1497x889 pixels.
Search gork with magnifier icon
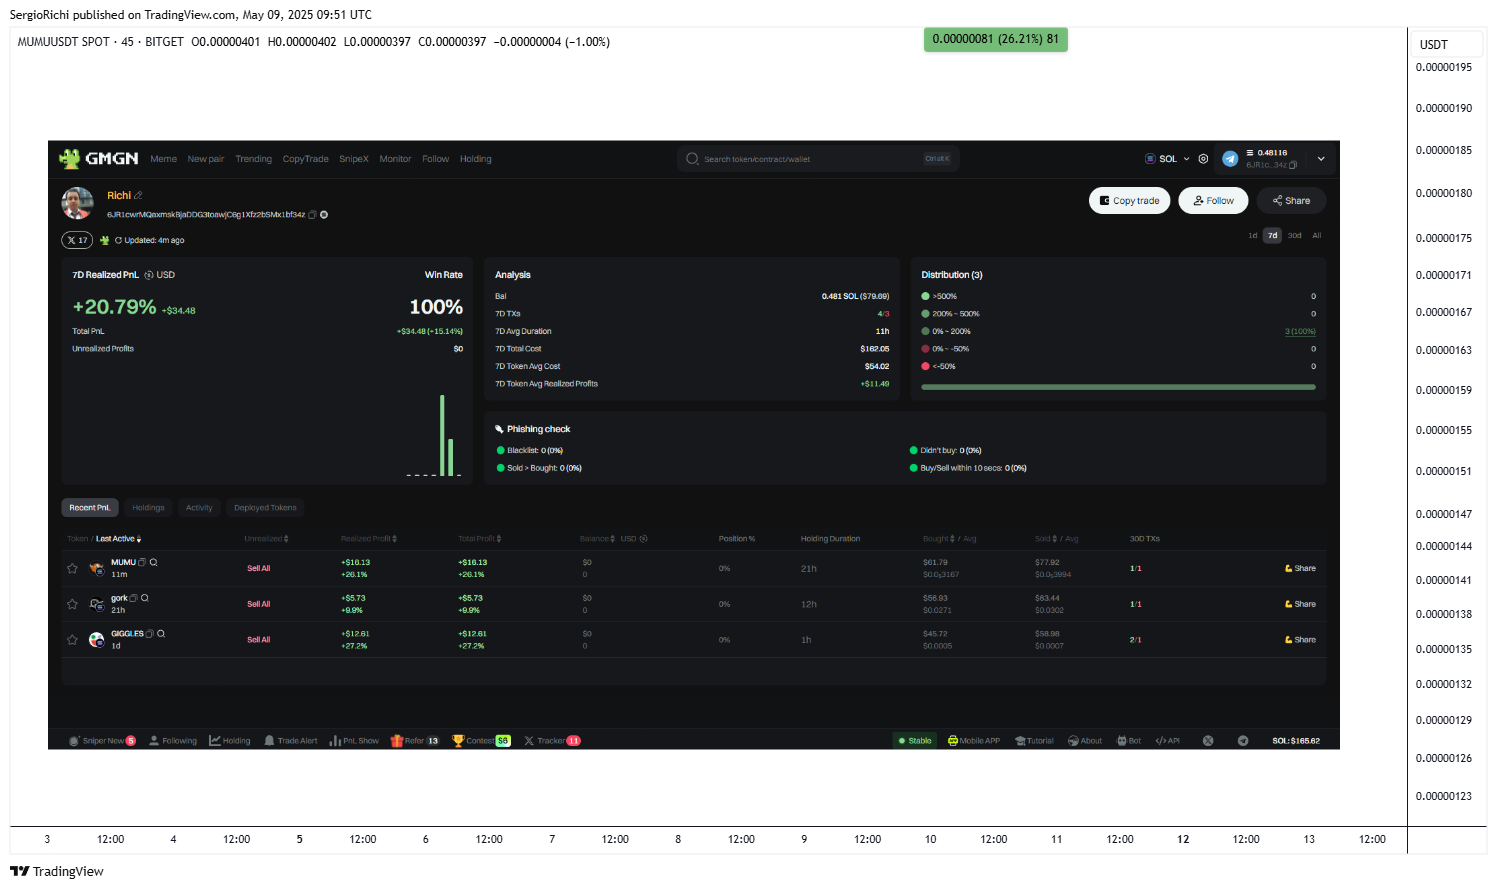(x=144, y=598)
